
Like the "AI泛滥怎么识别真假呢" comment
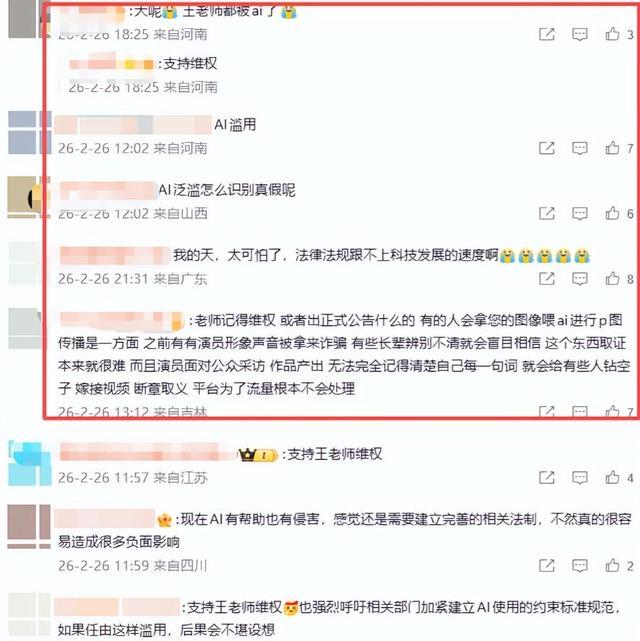click(x=612, y=213)
